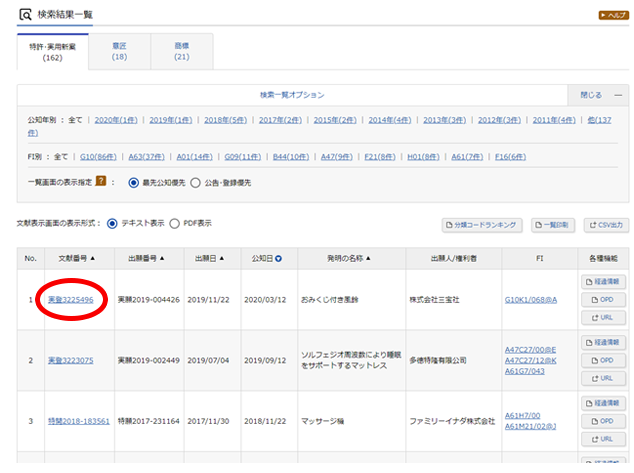Switch to 商標 (21) tab
The height and width of the screenshot is (473, 634).
coord(181,51)
